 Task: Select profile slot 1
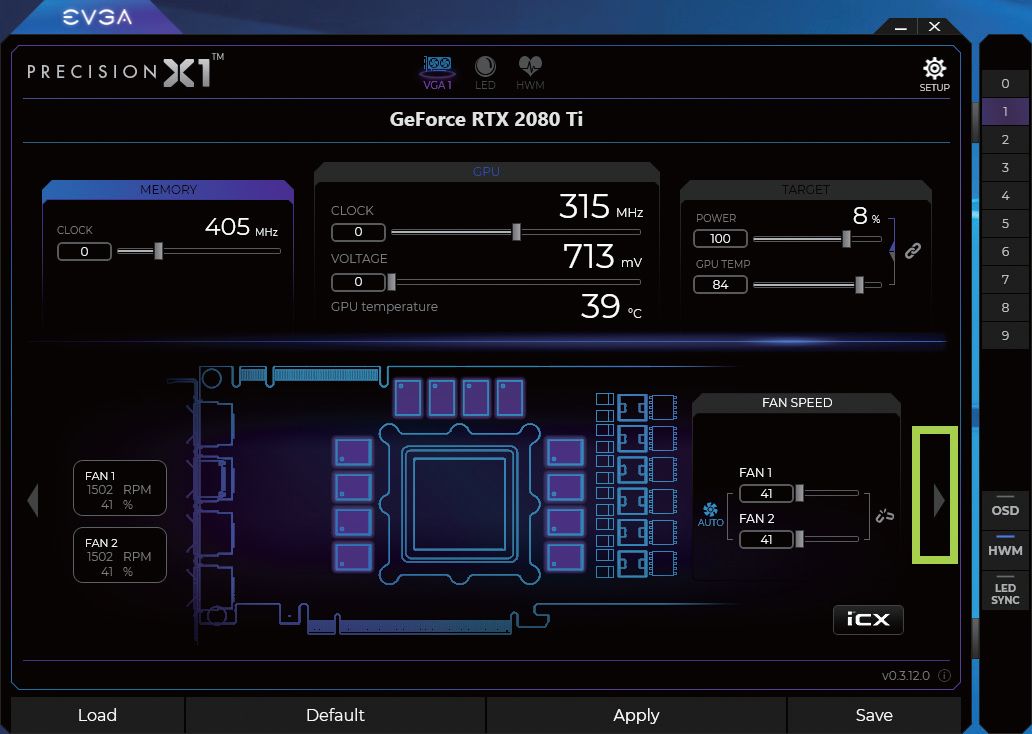pyautogui.click(x=1004, y=111)
